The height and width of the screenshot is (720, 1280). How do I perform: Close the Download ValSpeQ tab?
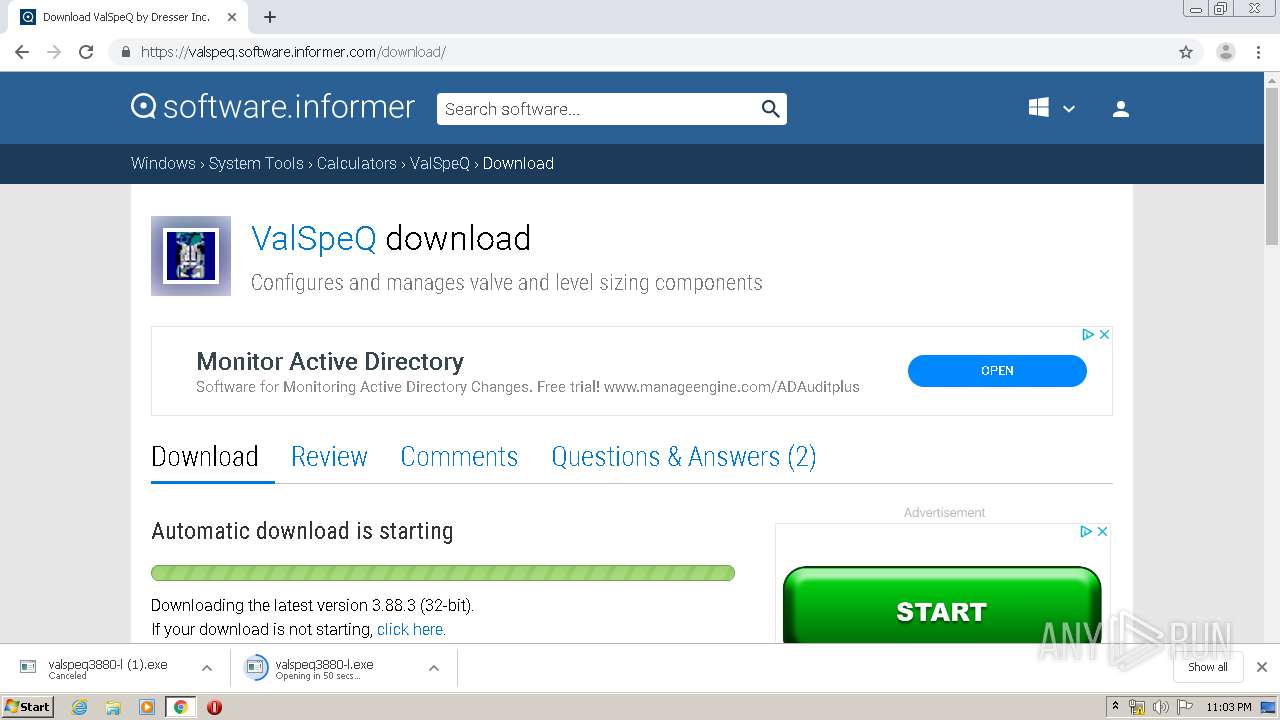pos(232,17)
